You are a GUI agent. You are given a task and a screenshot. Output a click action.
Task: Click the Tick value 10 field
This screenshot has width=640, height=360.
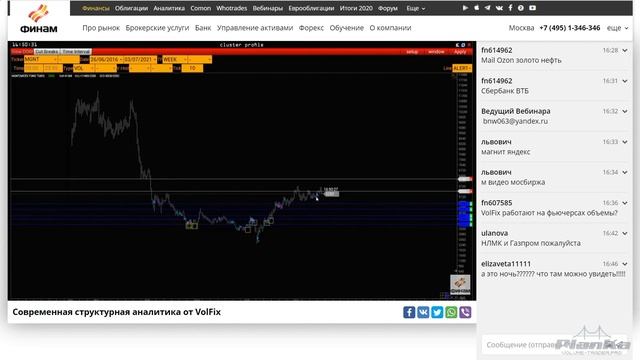[192, 68]
